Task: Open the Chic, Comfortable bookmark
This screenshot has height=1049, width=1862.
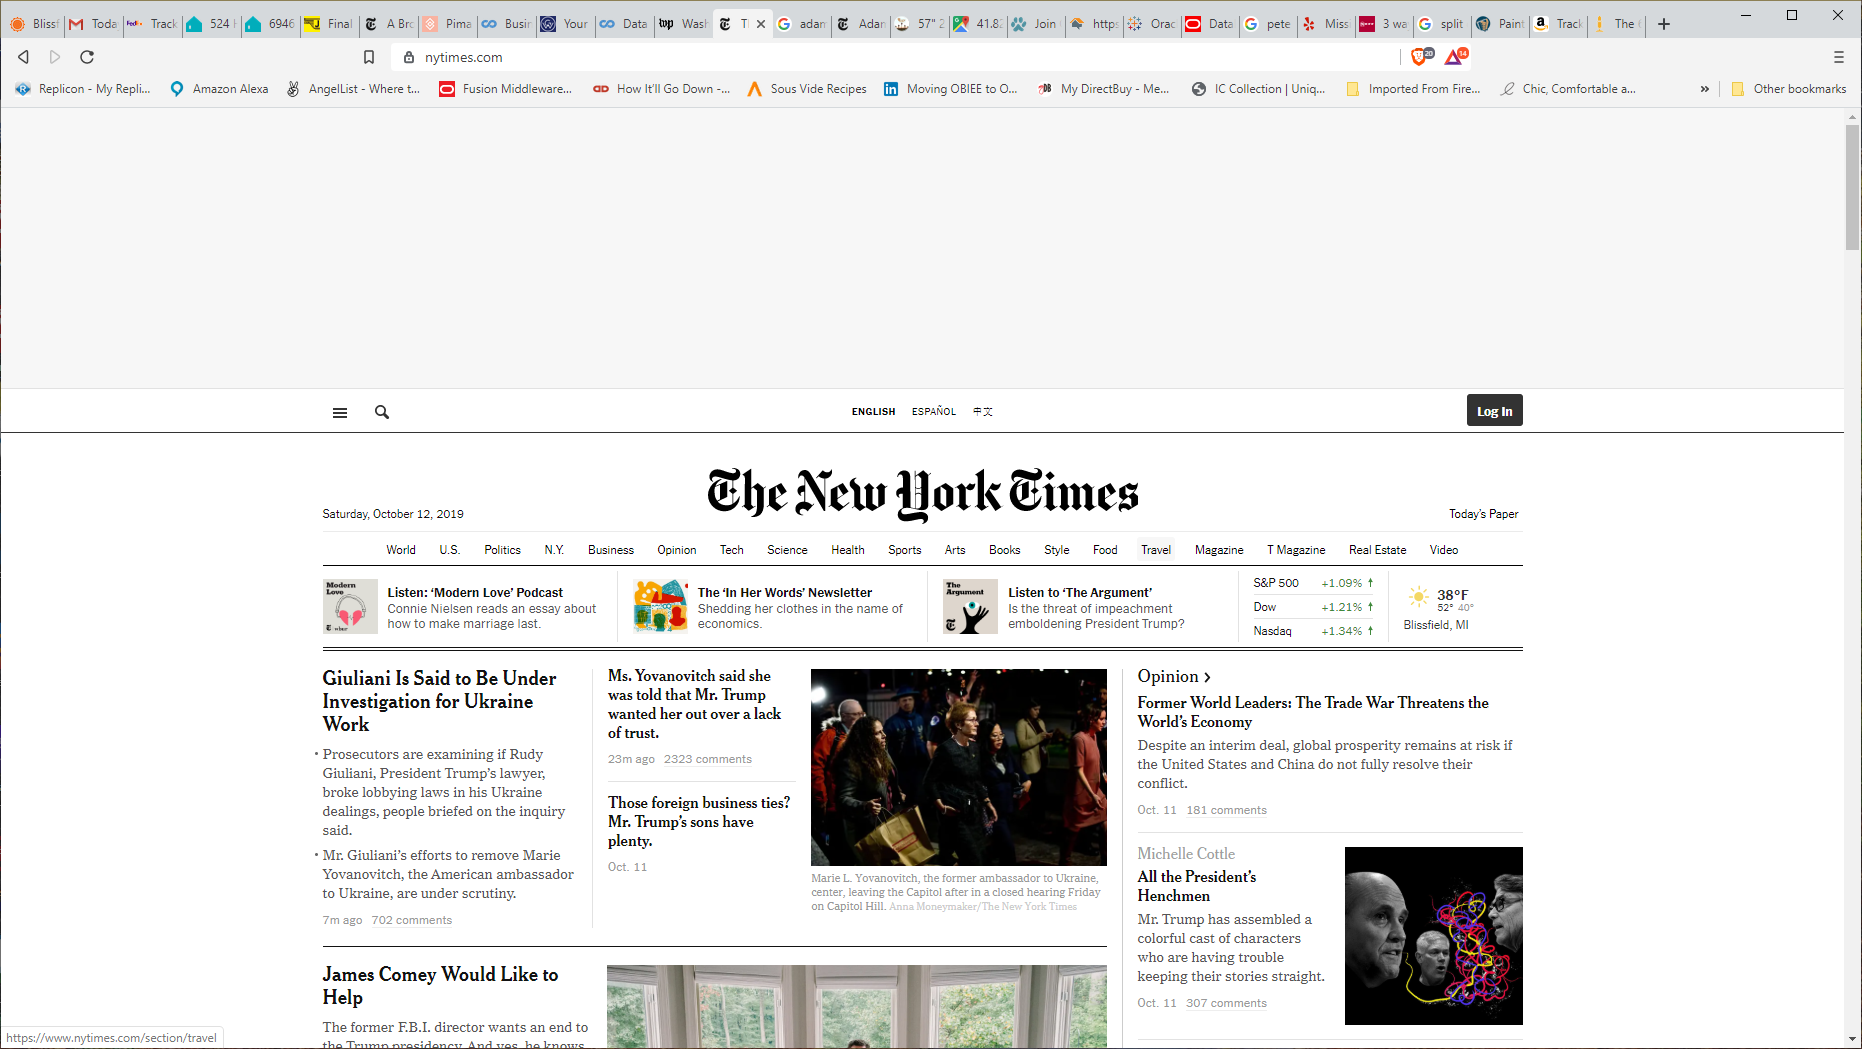Action: point(1568,89)
